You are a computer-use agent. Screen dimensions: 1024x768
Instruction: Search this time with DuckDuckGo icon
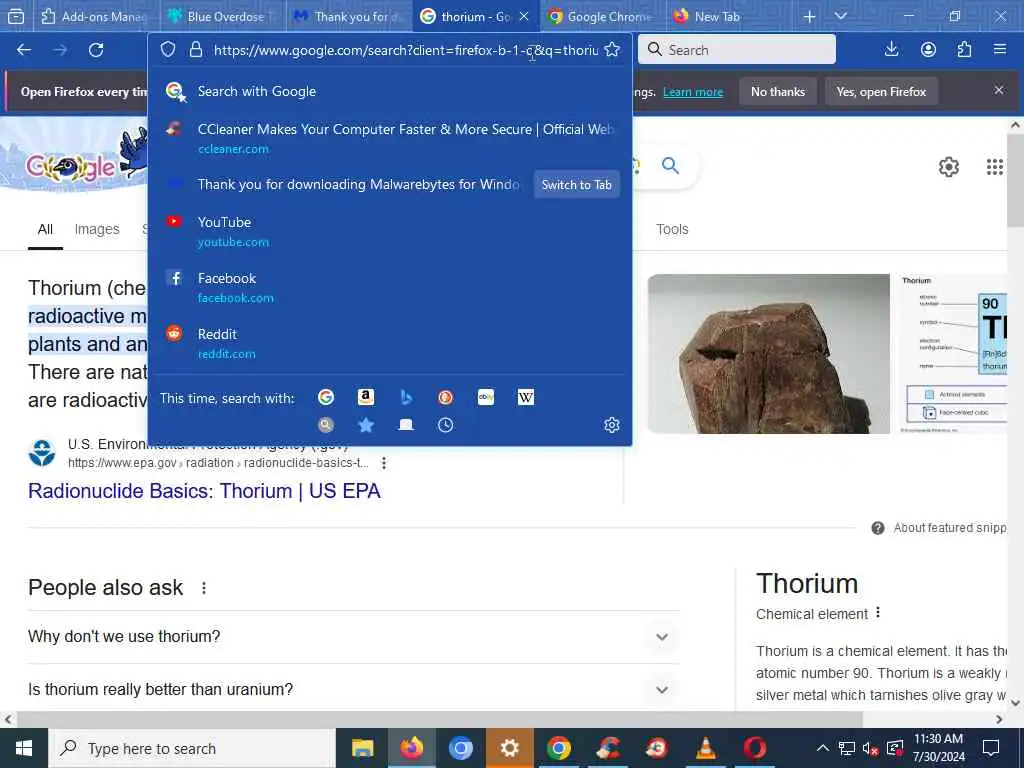445,397
